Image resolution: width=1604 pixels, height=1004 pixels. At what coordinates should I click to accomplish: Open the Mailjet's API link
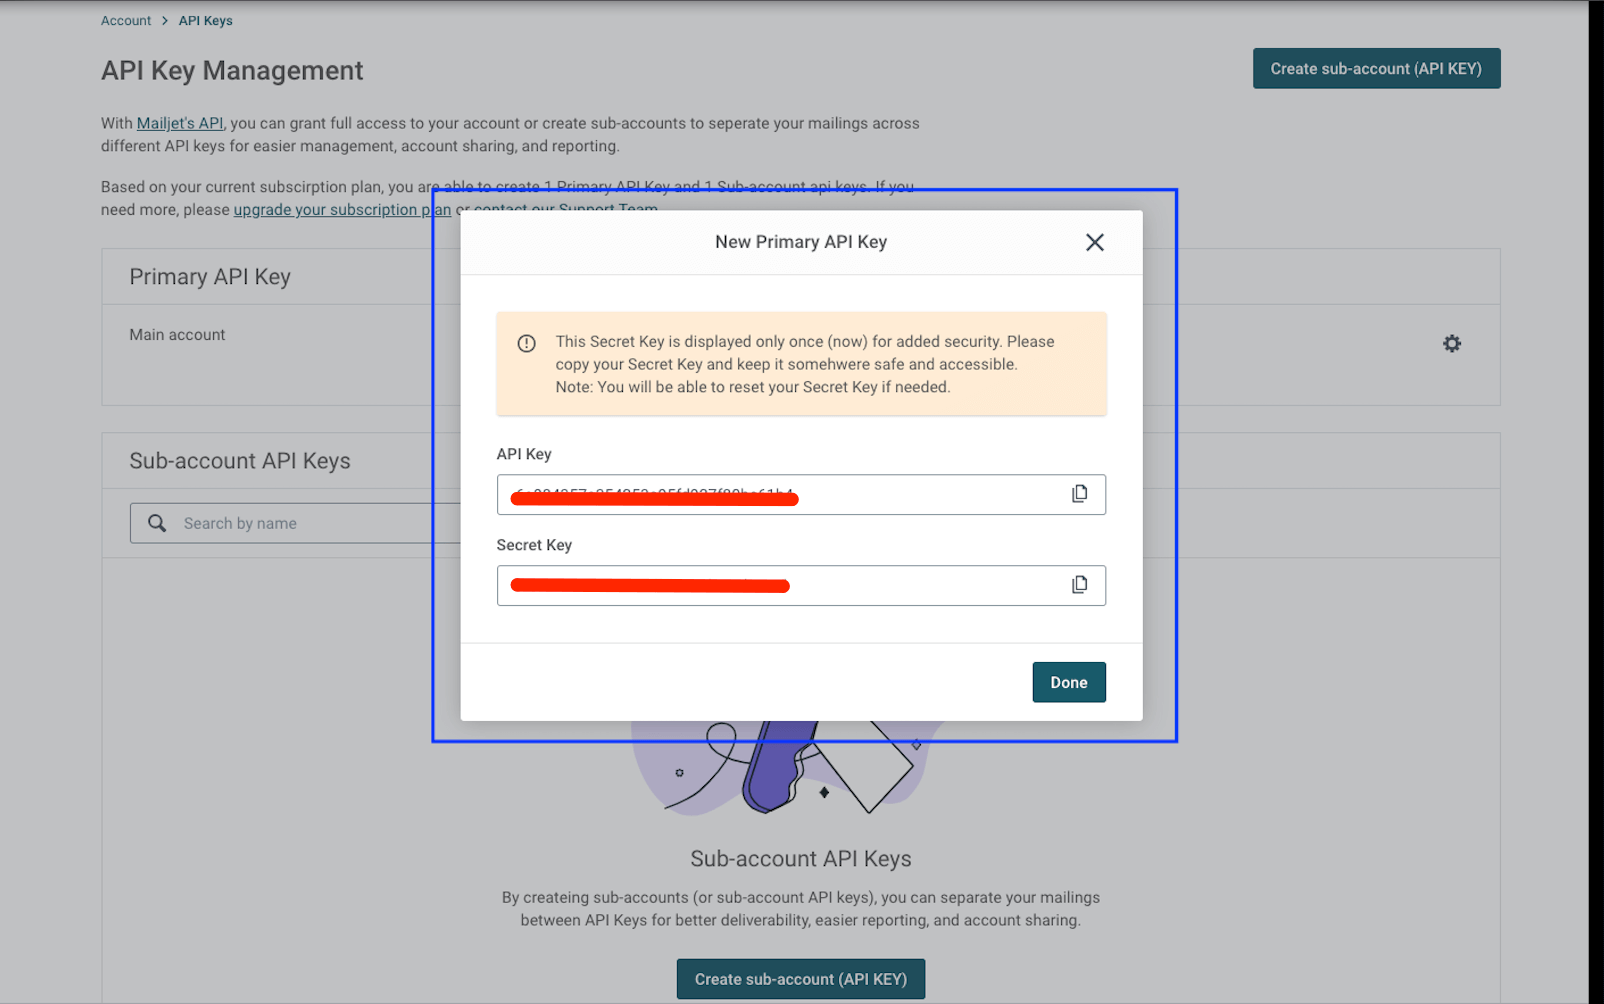180,124
